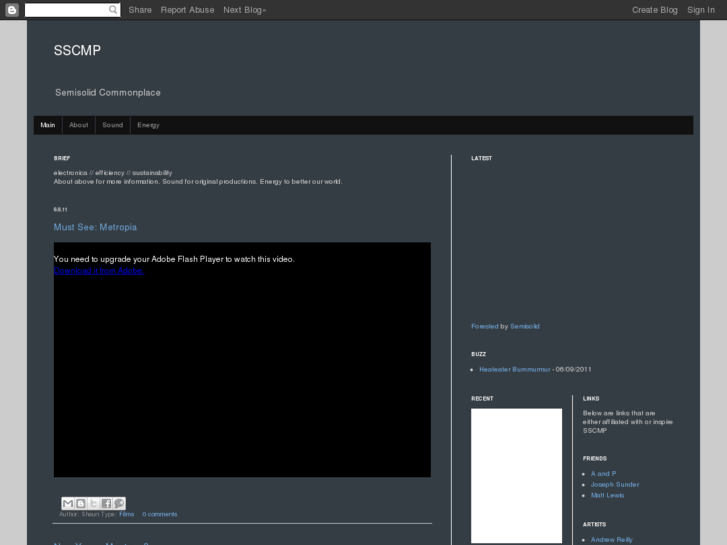Image resolution: width=727 pixels, height=545 pixels.
Task: Open Matt Lewis friend link
Action: (x=607, y=495)
